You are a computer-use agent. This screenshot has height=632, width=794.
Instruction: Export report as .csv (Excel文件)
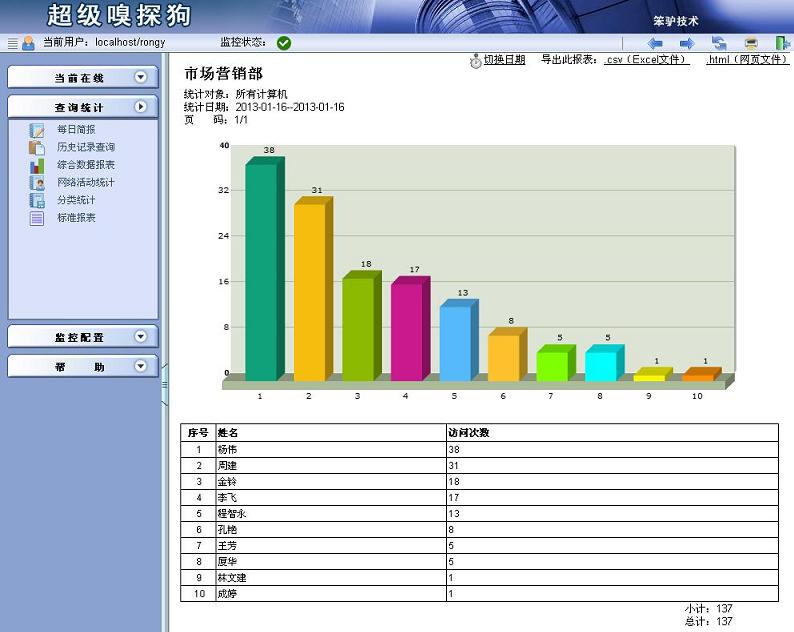click(x=646, y=60)
